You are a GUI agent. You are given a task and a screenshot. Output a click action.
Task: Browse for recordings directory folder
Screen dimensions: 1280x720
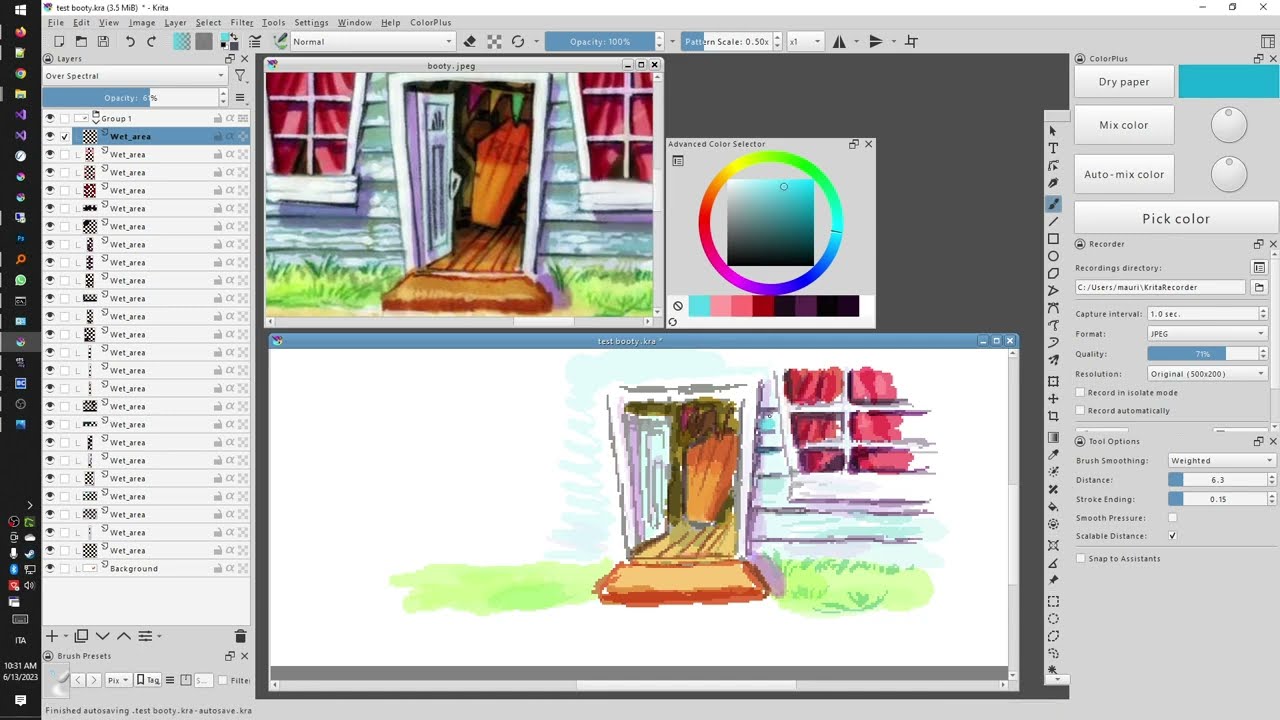1259,287
